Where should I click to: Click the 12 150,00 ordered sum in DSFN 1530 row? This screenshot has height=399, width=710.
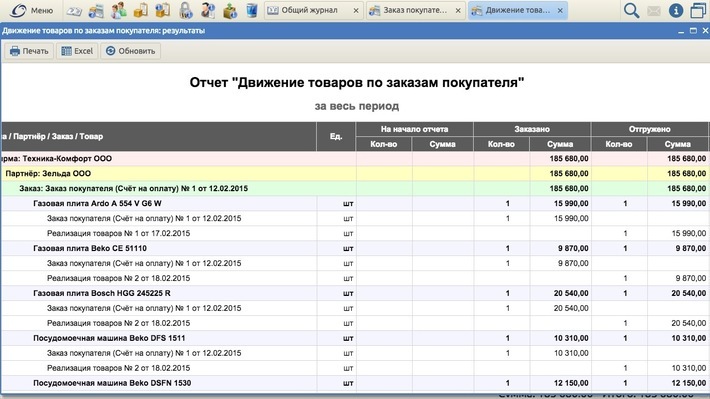click(x=571, y=383)
